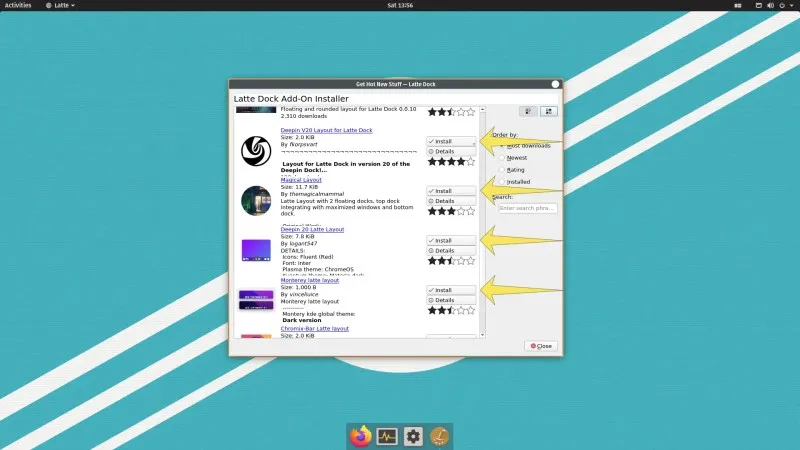
Task: Open Firefox from the dock
Action: coord(361,436)
